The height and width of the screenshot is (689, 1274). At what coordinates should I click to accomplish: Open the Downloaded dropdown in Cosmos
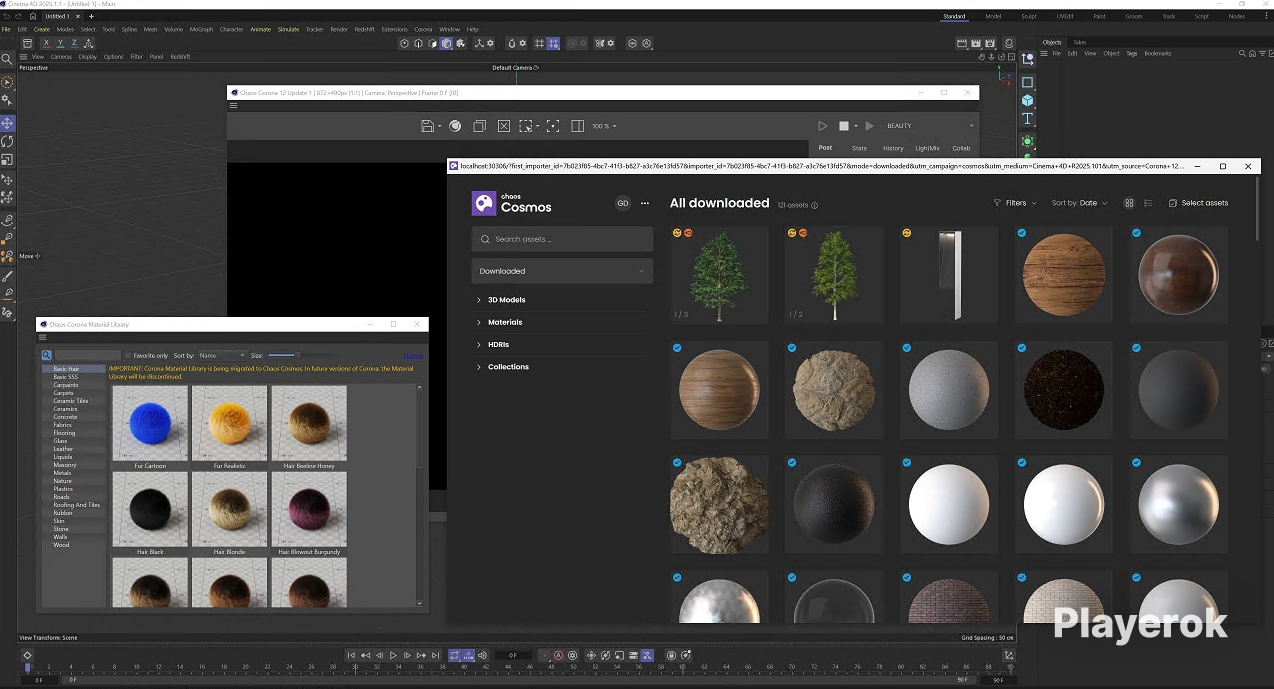(562, 271)
